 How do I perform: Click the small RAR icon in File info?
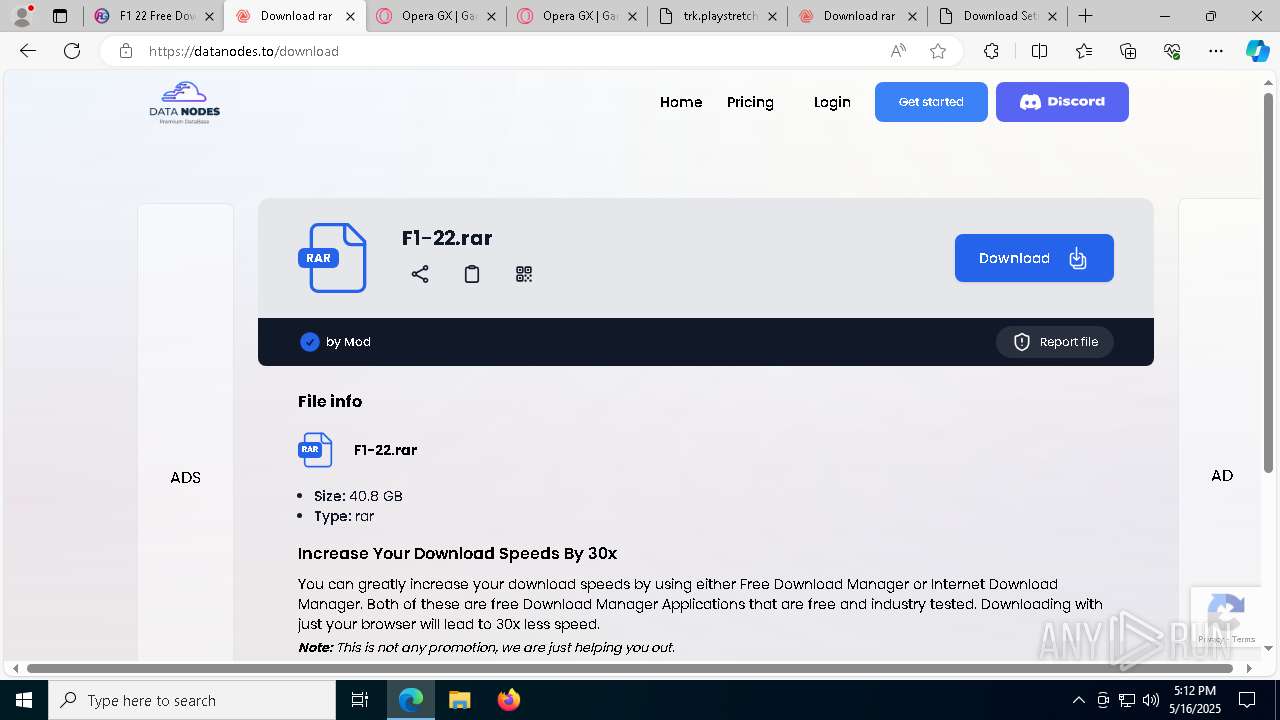(x=315, y=450)
